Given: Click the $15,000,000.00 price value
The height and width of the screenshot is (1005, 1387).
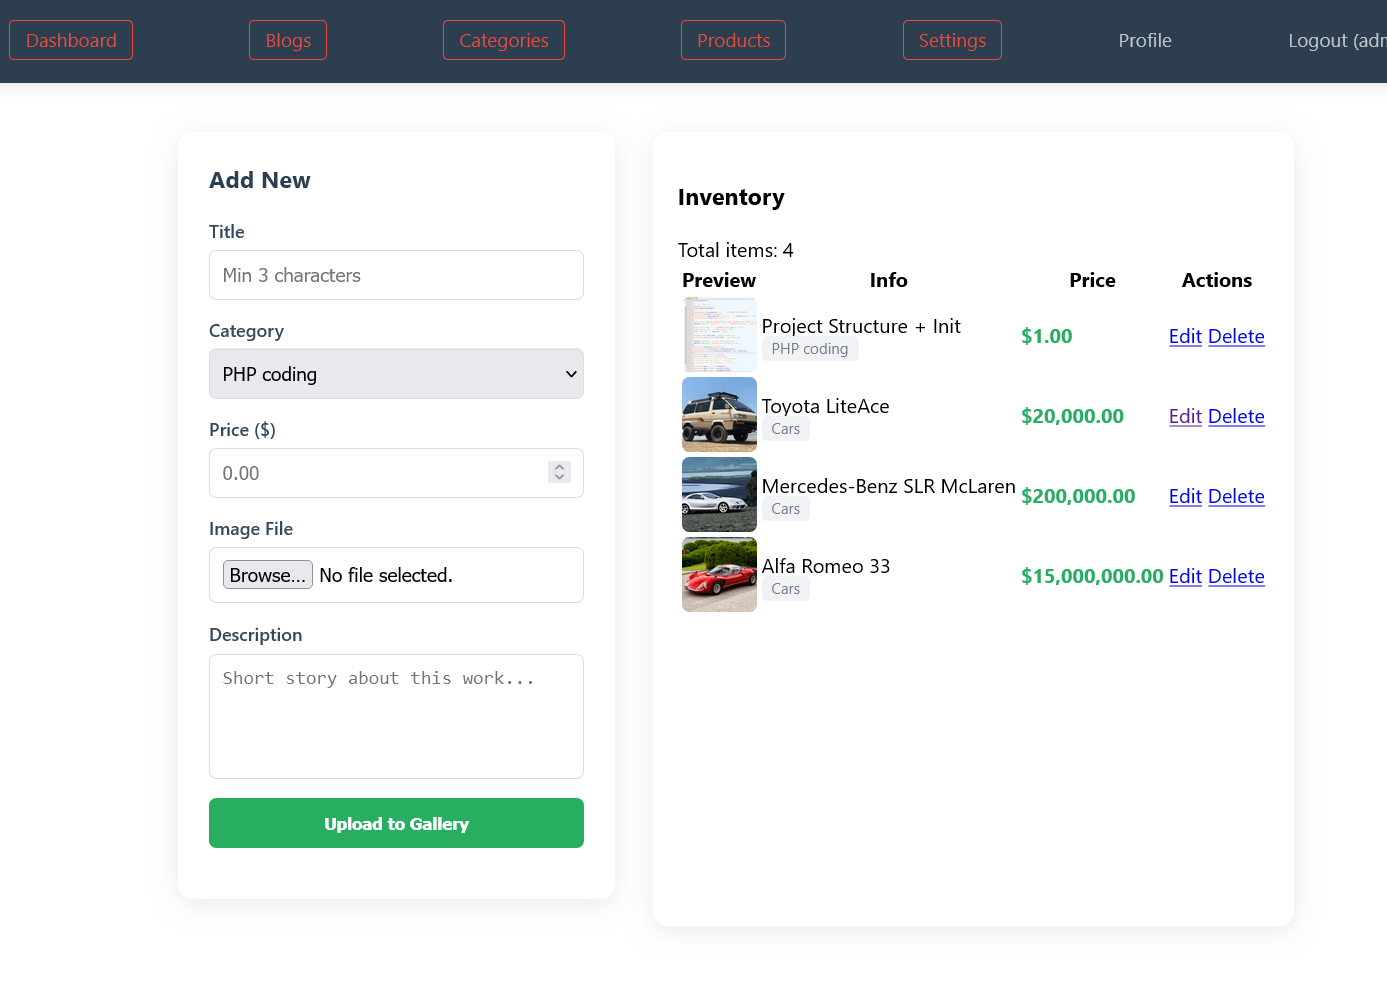Looking at the screenshot, I should click(1092, 576).
